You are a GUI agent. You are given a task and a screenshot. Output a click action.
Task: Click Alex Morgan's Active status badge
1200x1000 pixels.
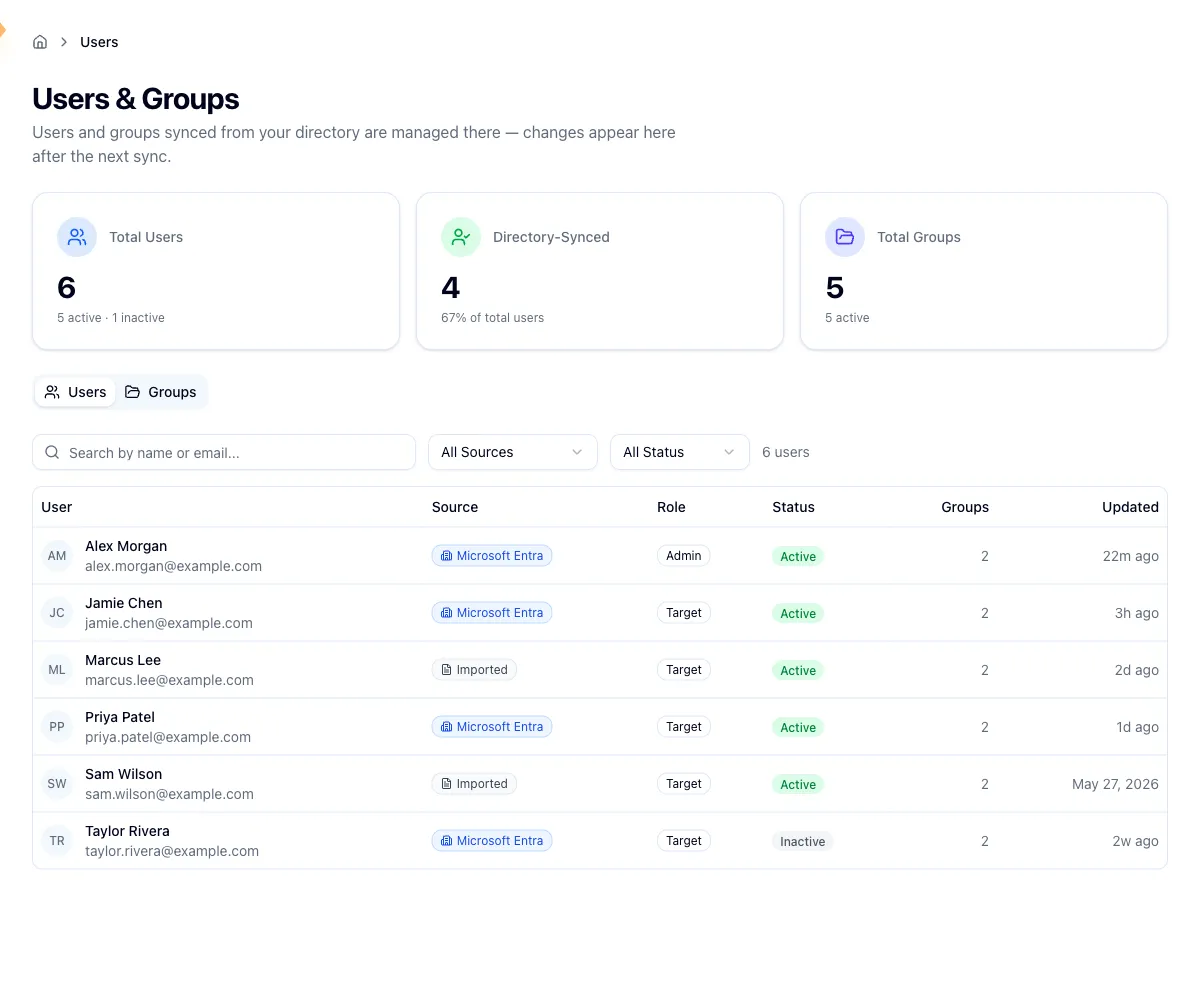tap(798, 557)
